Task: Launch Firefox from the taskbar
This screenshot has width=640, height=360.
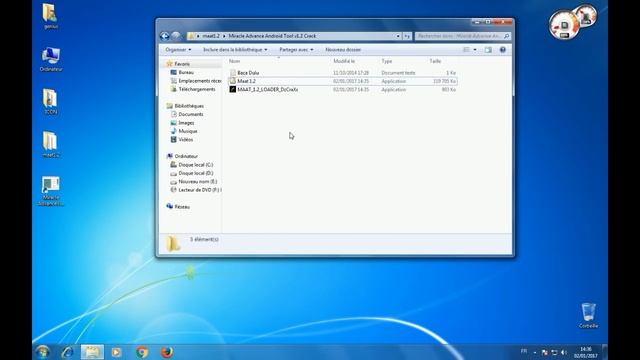Action: pyautogui.click(x=167, y=352)
